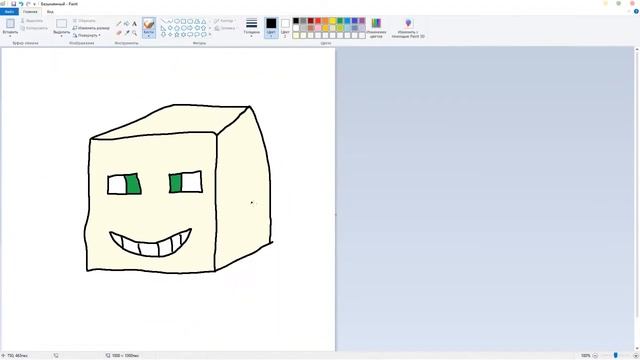
Task: Select the Eraser tool
Action: [x=119, y=32]
